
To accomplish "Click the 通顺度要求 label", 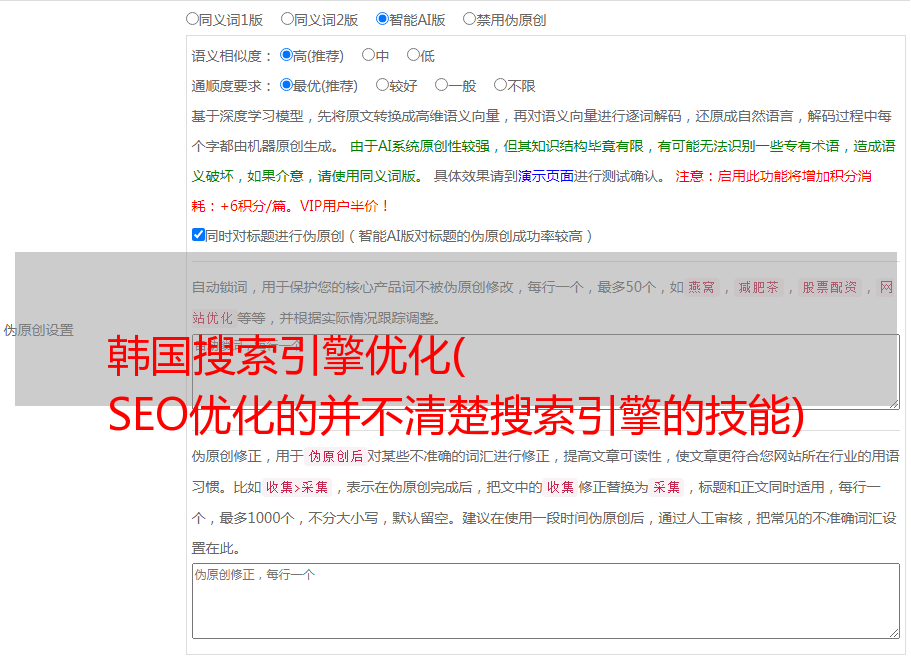I will [232, 87].
